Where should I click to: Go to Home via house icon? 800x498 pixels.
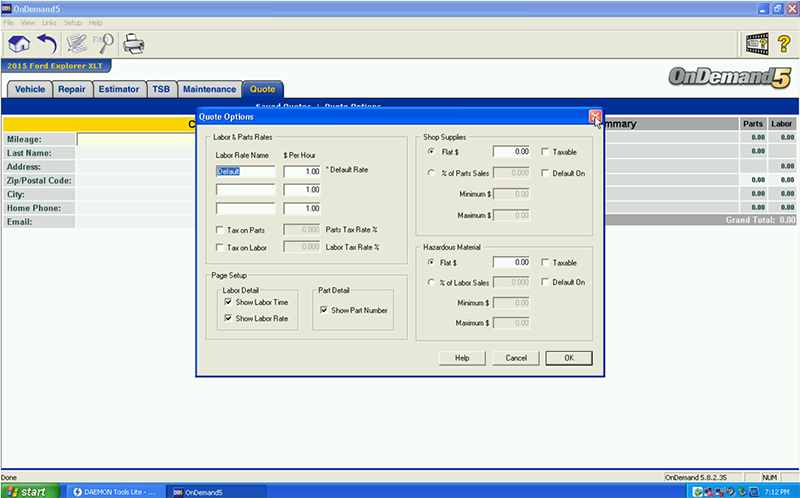click(19, 44)
